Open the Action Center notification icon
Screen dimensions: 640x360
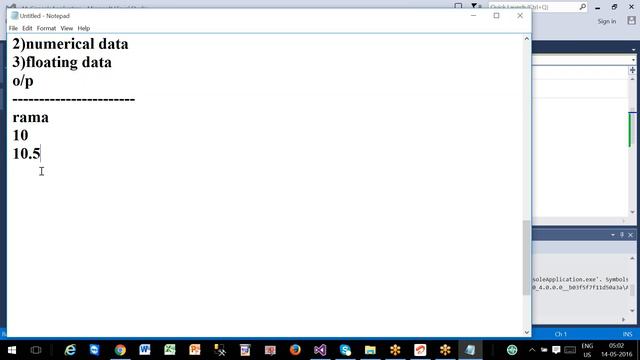coord(556,350)
